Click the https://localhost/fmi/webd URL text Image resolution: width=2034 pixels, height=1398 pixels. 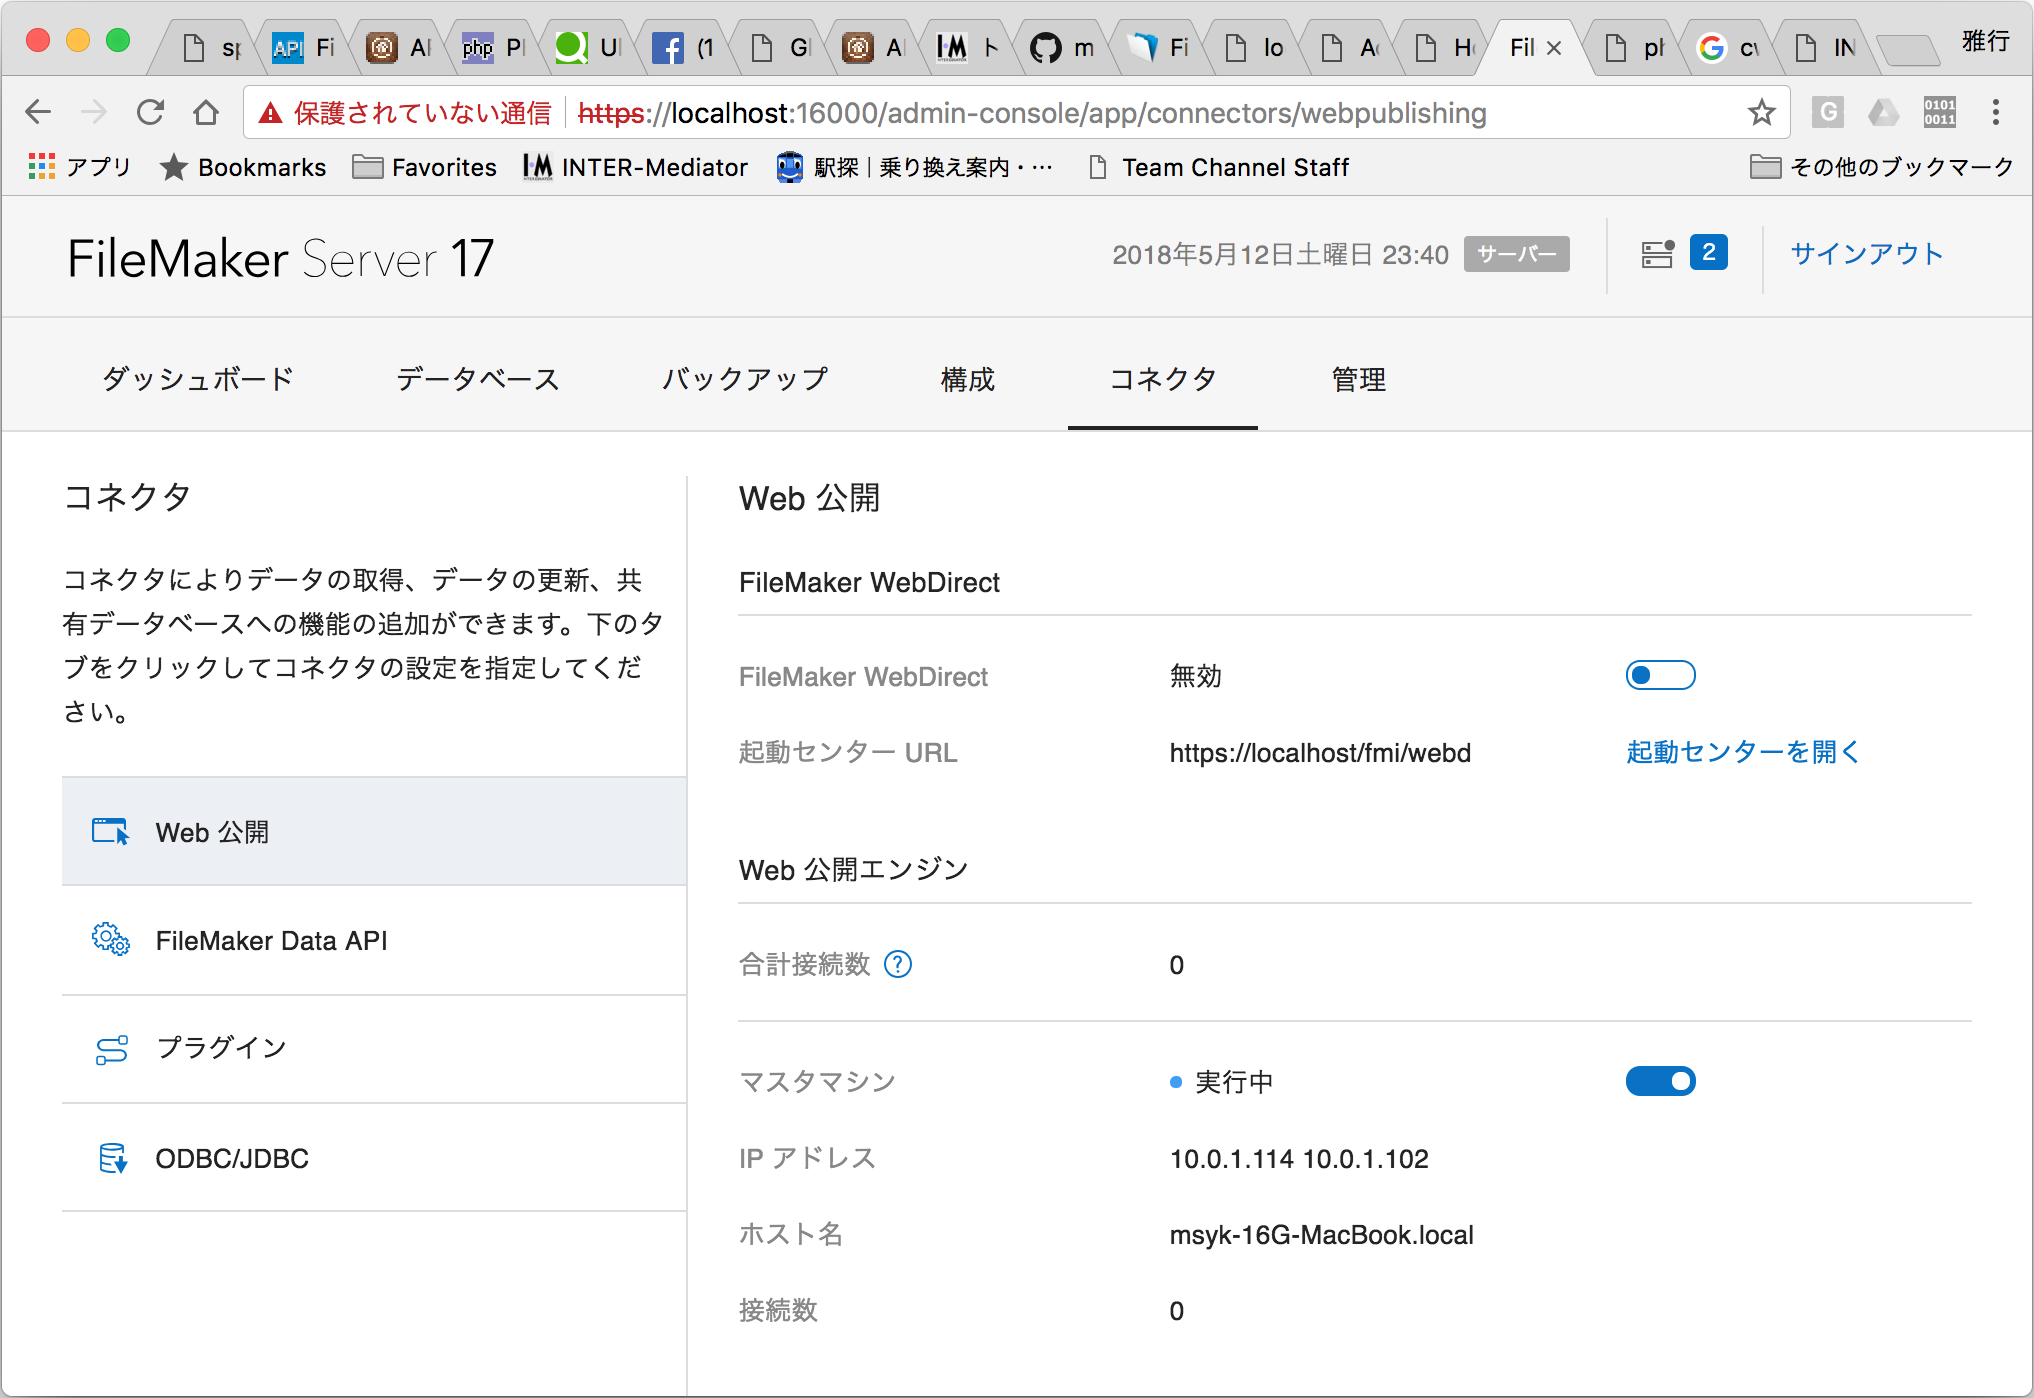[x=1320, y=753]
